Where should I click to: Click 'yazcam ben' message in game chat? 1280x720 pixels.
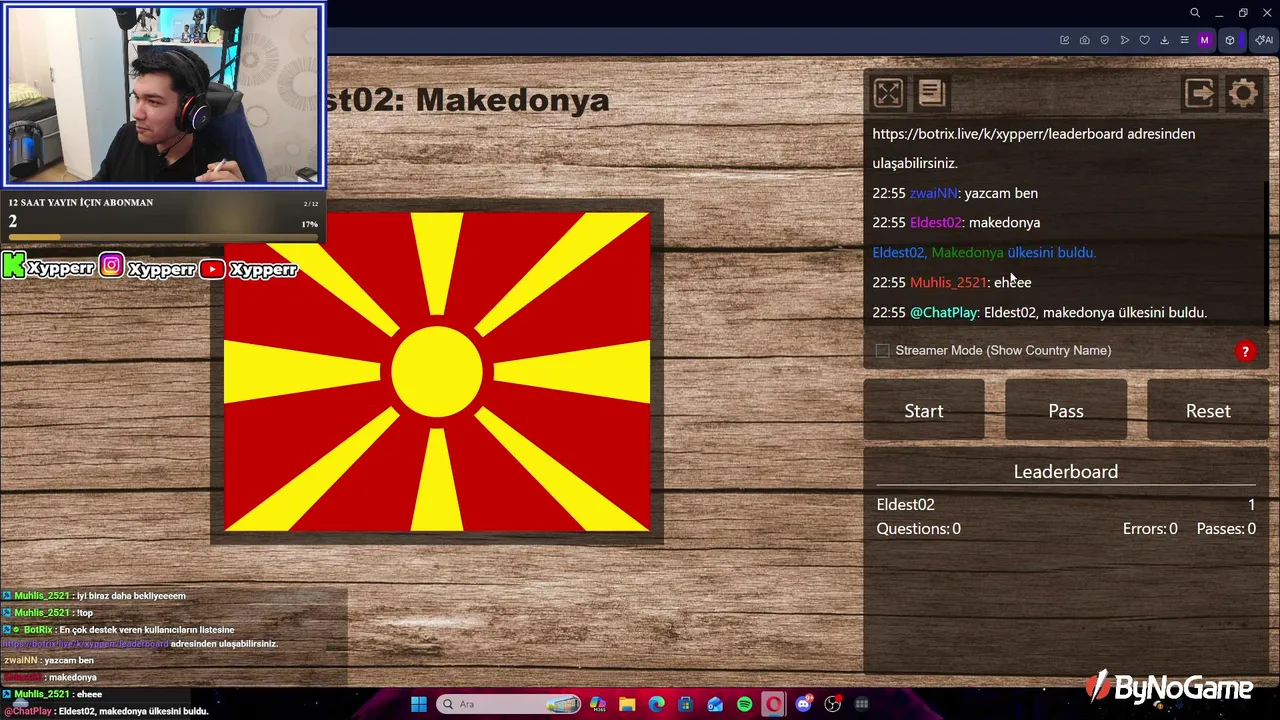tap(1001, 193)
